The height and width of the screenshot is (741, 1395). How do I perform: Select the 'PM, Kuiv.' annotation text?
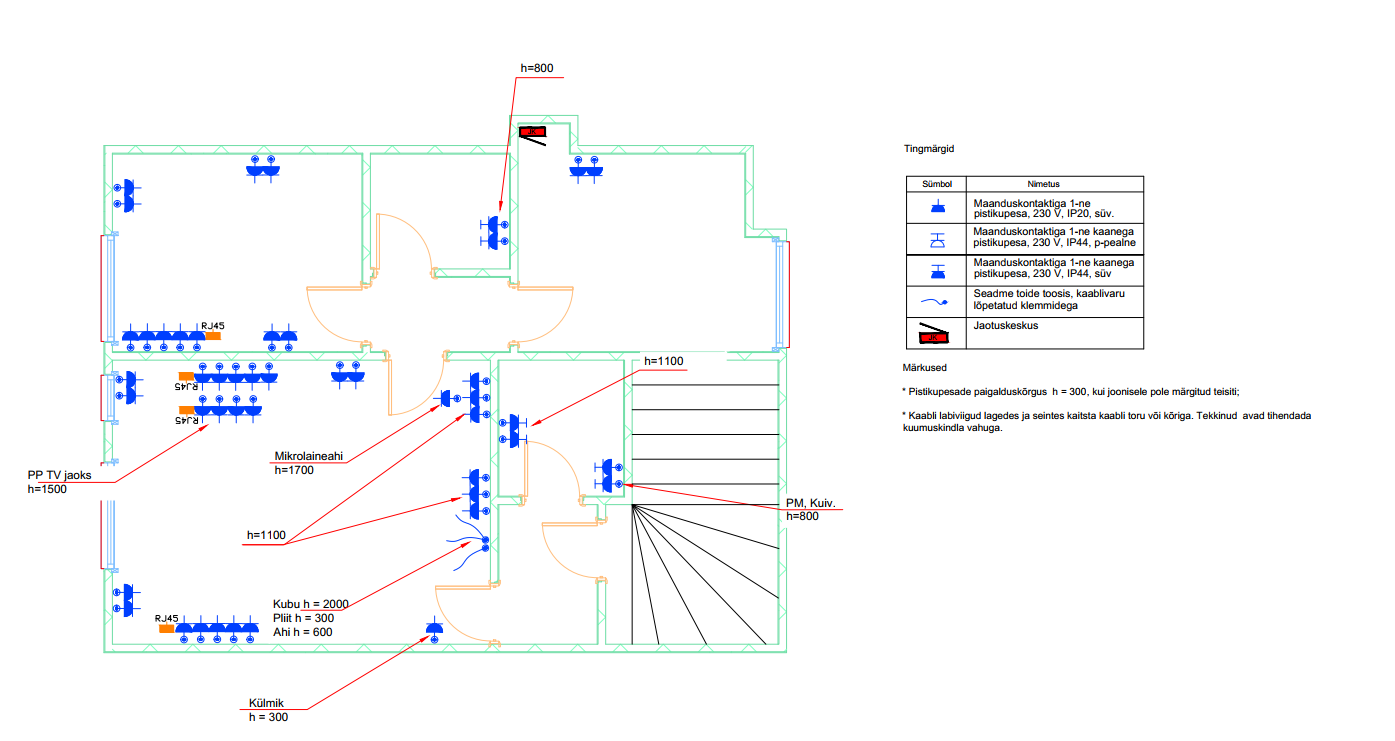pos(810,503)
